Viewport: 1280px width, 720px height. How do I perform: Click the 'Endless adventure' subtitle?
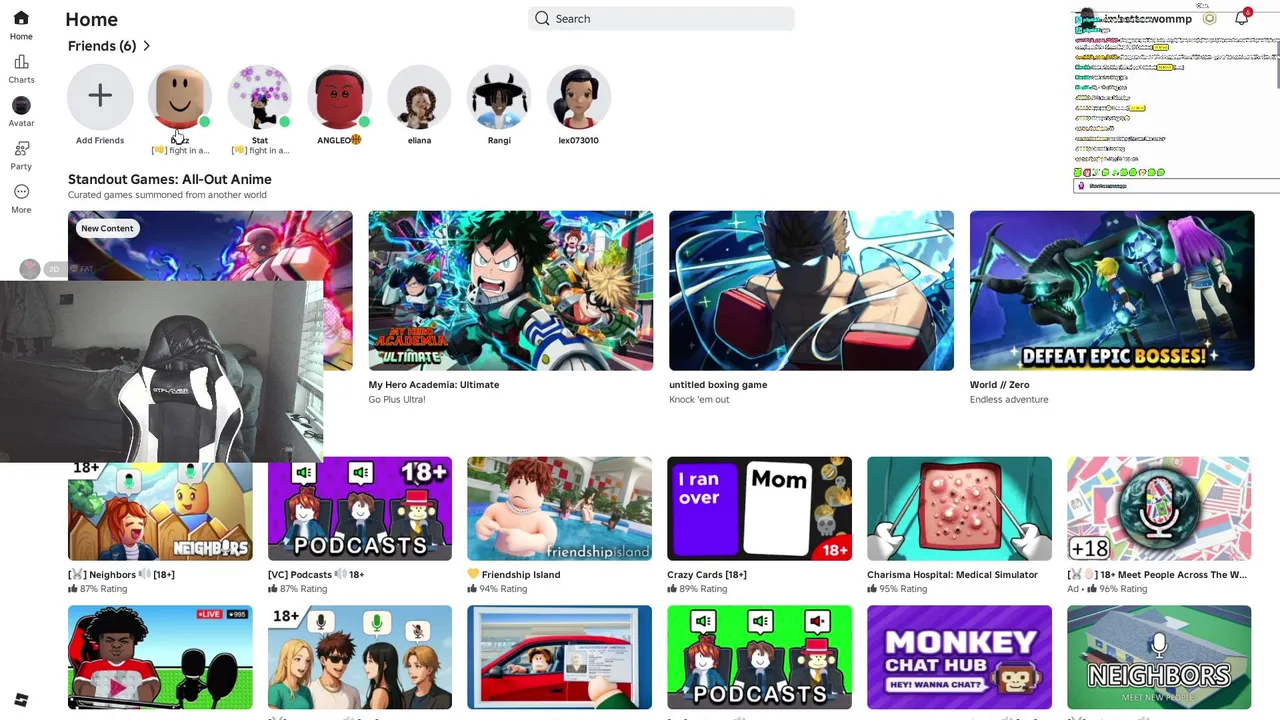(x=1009, y=399)
